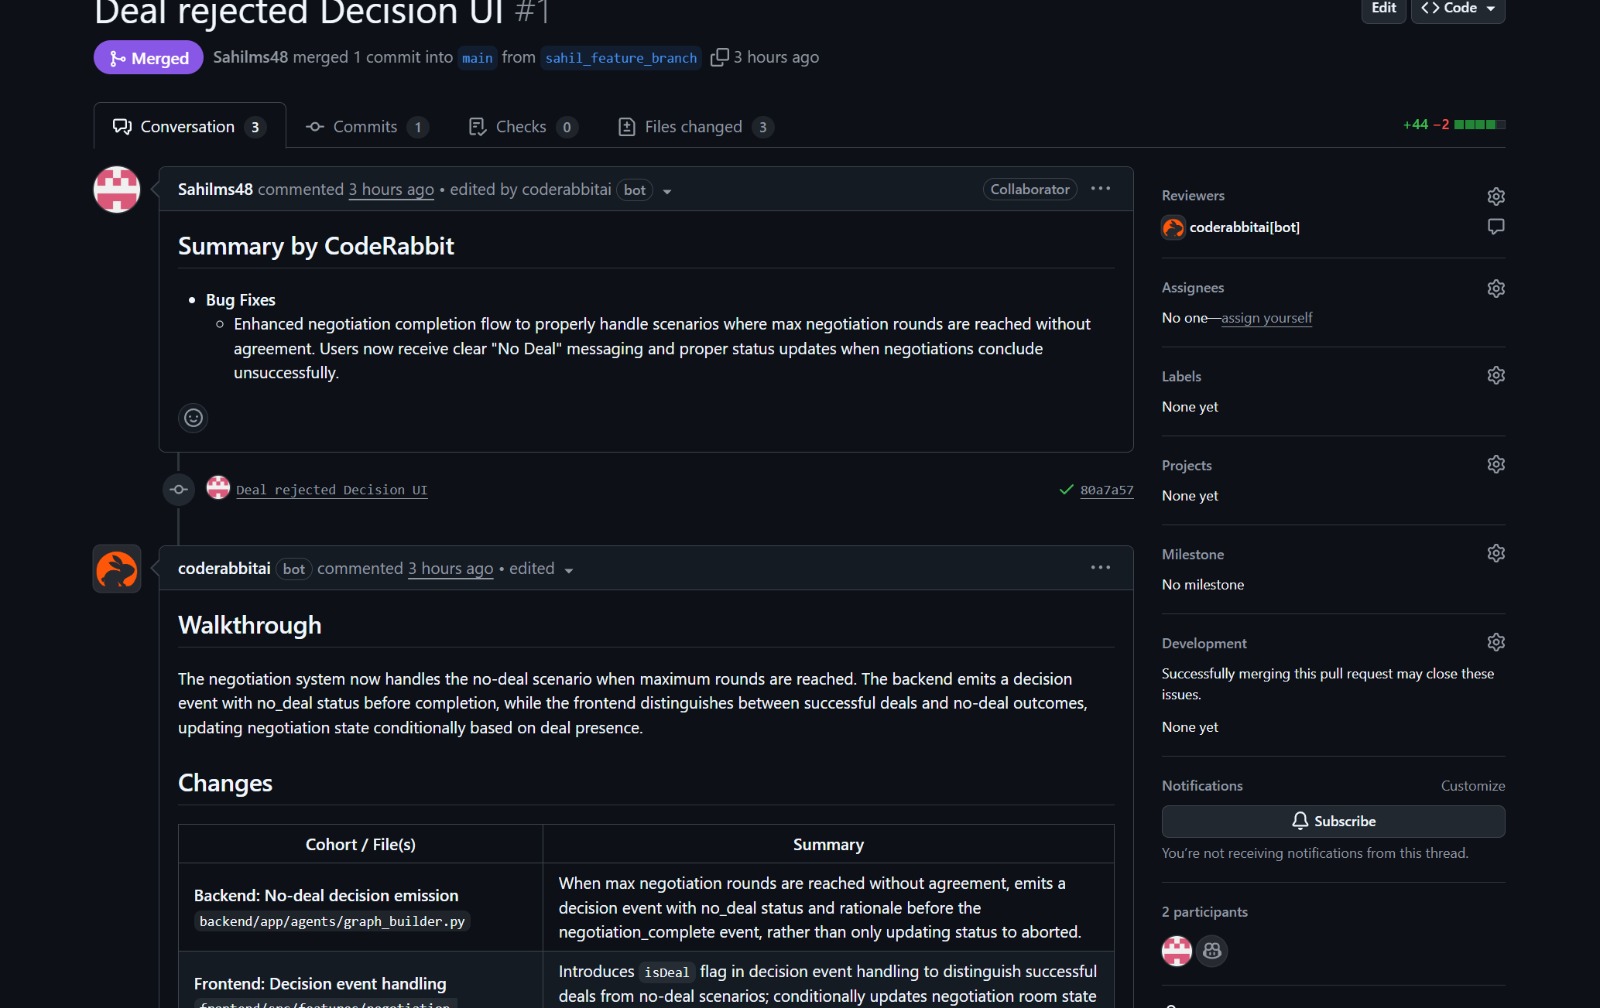Open Sahilms48 profile link in comment header
This screenshot has width=1600, height=1008.
215,189
